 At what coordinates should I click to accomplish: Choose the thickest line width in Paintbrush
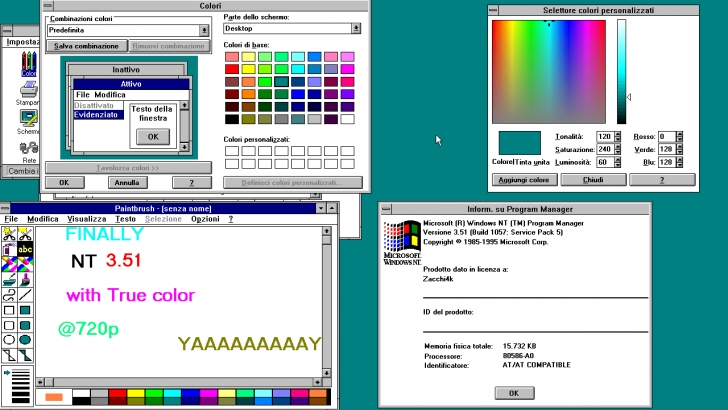click(20, 399)
